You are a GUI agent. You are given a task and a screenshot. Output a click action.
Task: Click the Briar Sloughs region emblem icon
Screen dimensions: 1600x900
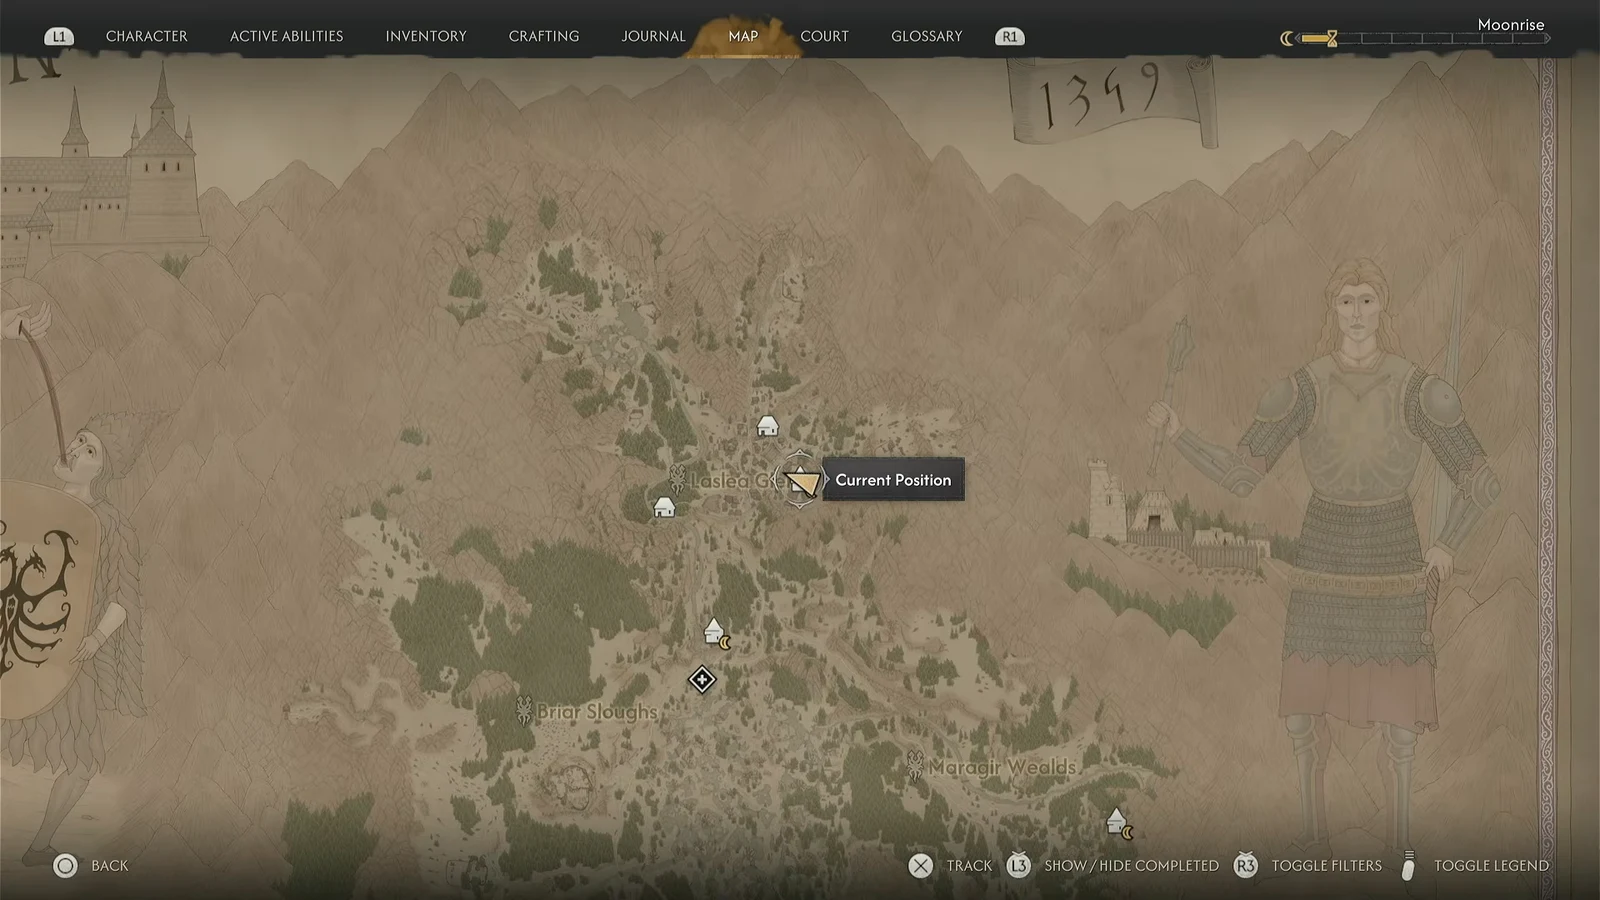click(x=523, y=710)
